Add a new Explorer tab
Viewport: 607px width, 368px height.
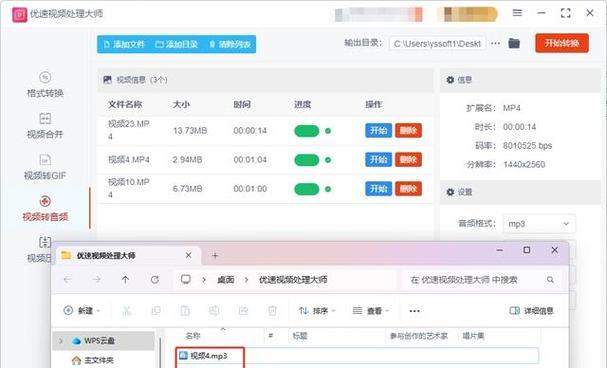215,255
